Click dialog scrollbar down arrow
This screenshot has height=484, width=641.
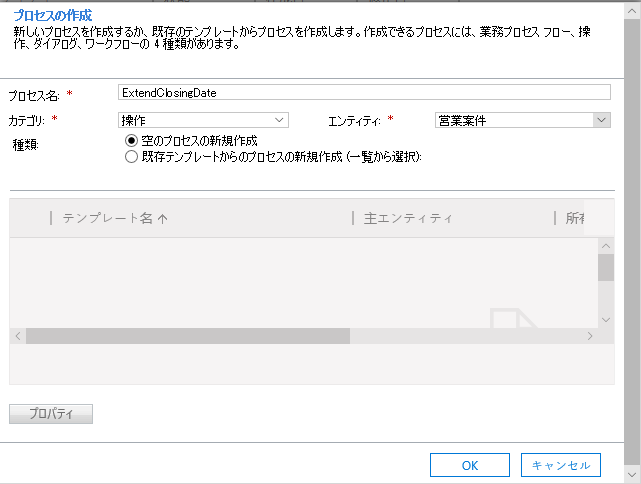(x=632, y=475)
